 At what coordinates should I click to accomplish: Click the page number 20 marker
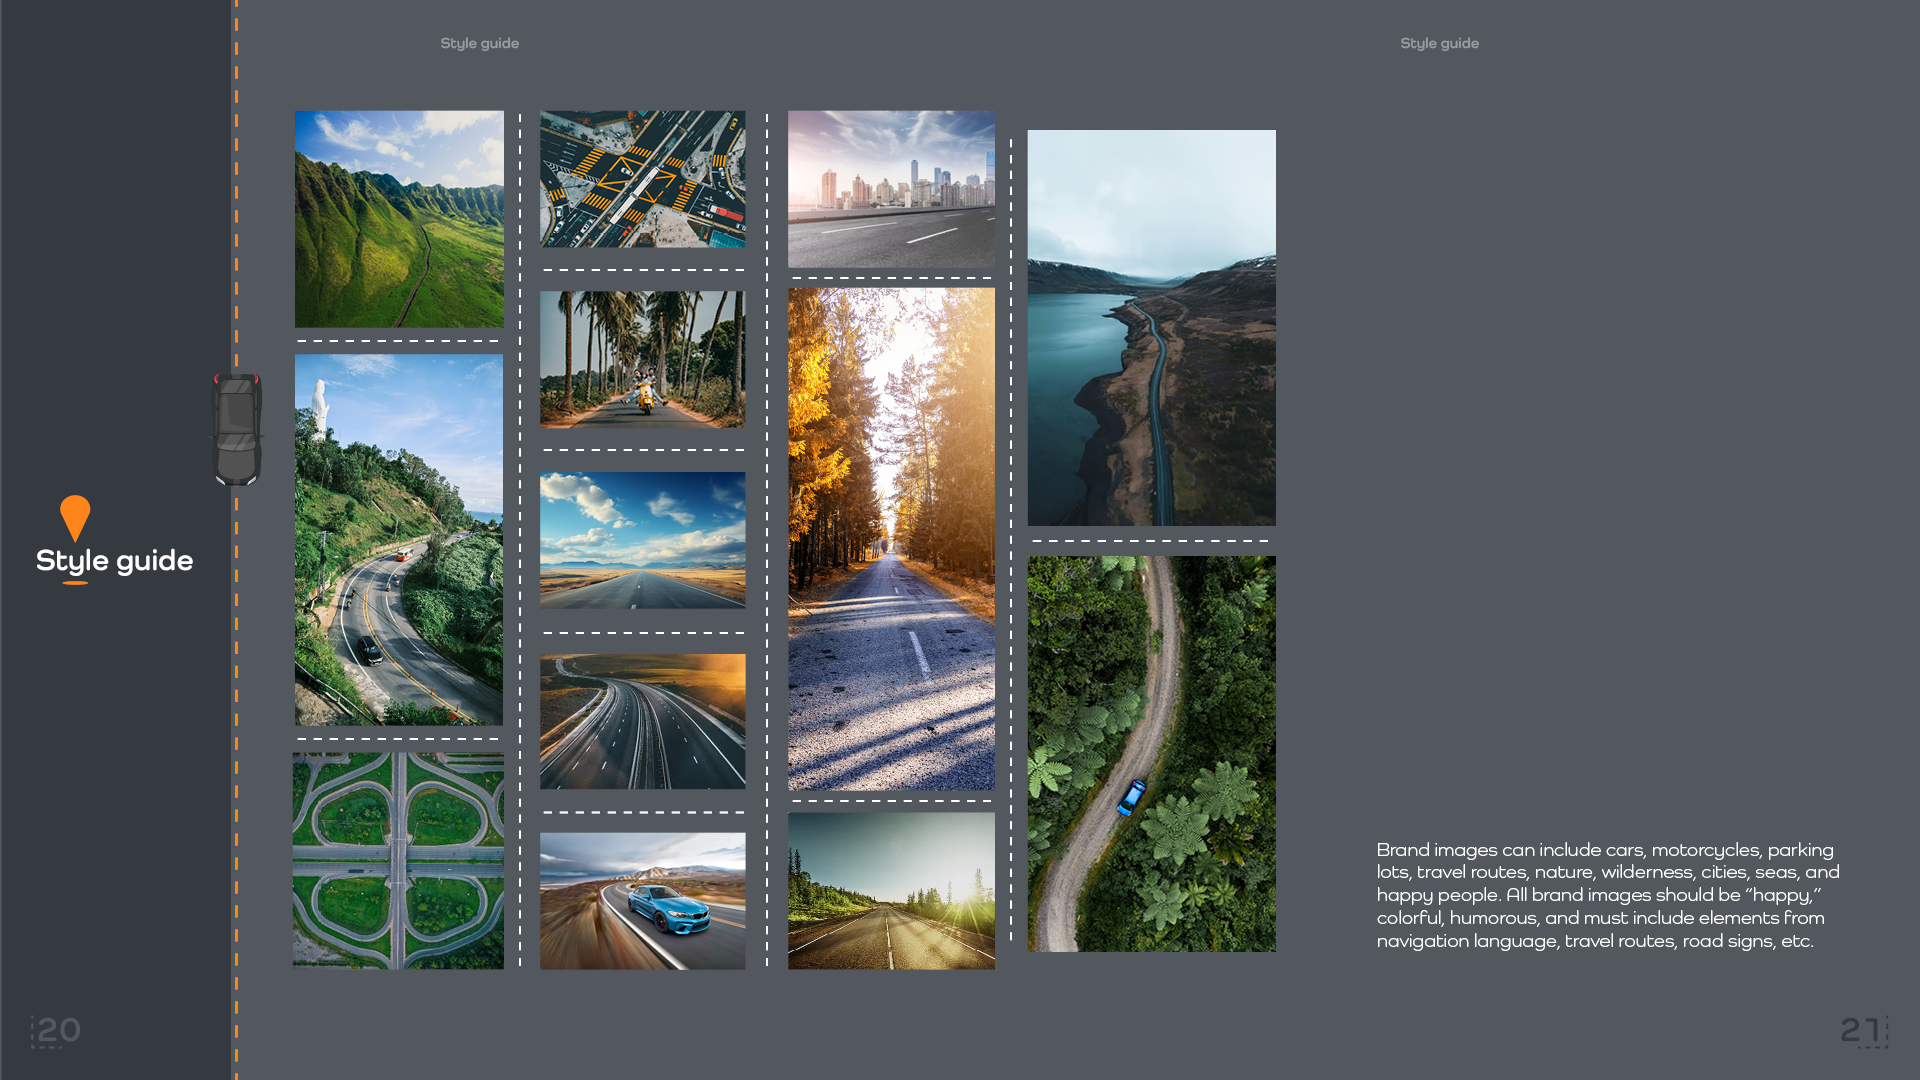point(57,1030)
